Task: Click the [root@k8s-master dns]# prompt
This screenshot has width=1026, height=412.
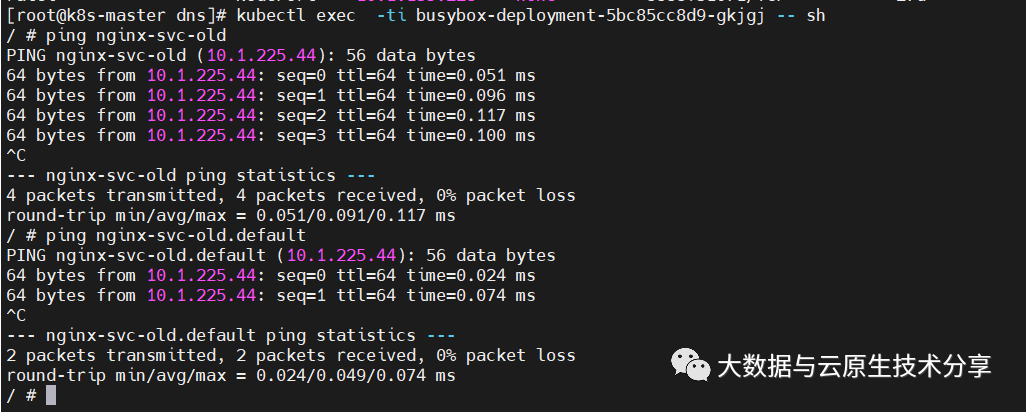Action: pos(116,16)
